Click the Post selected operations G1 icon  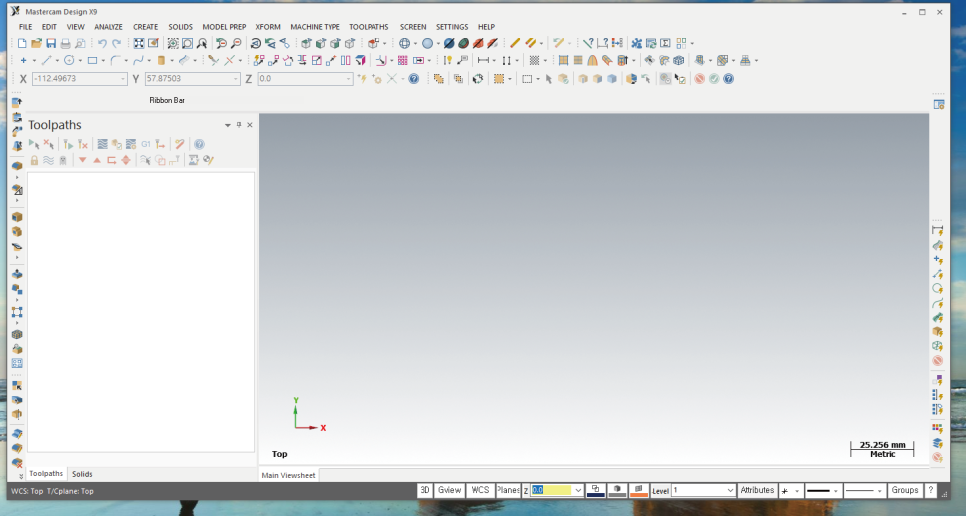click(145, 144)
